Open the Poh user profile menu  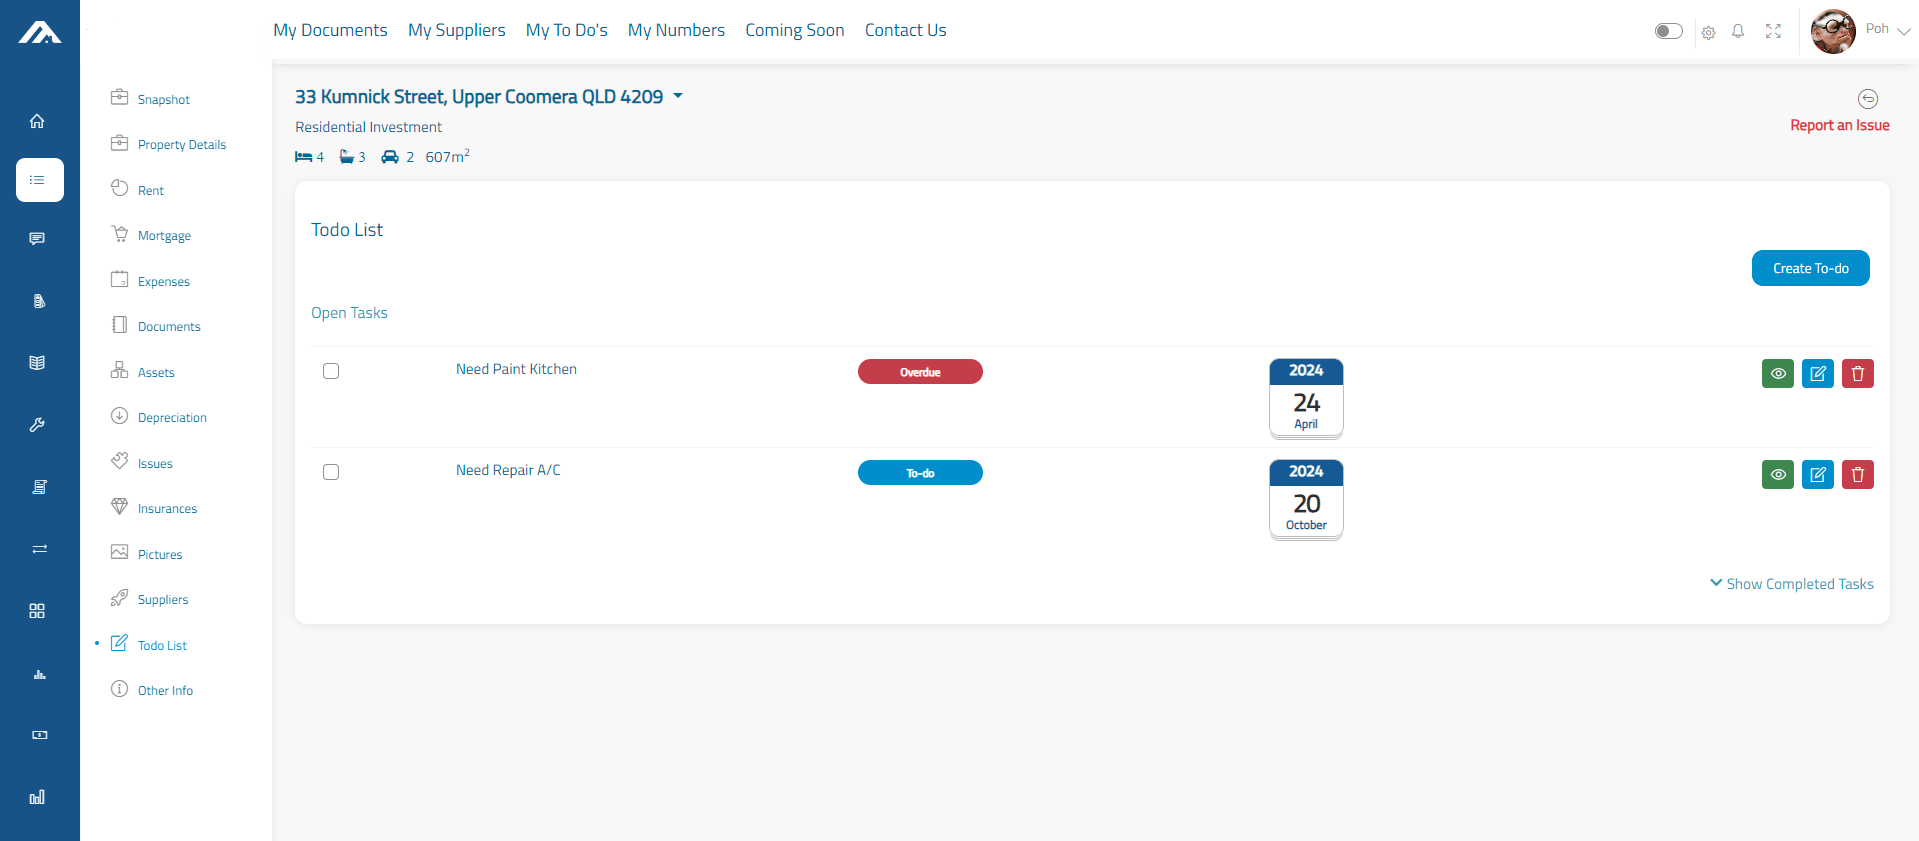[1860, 31]
